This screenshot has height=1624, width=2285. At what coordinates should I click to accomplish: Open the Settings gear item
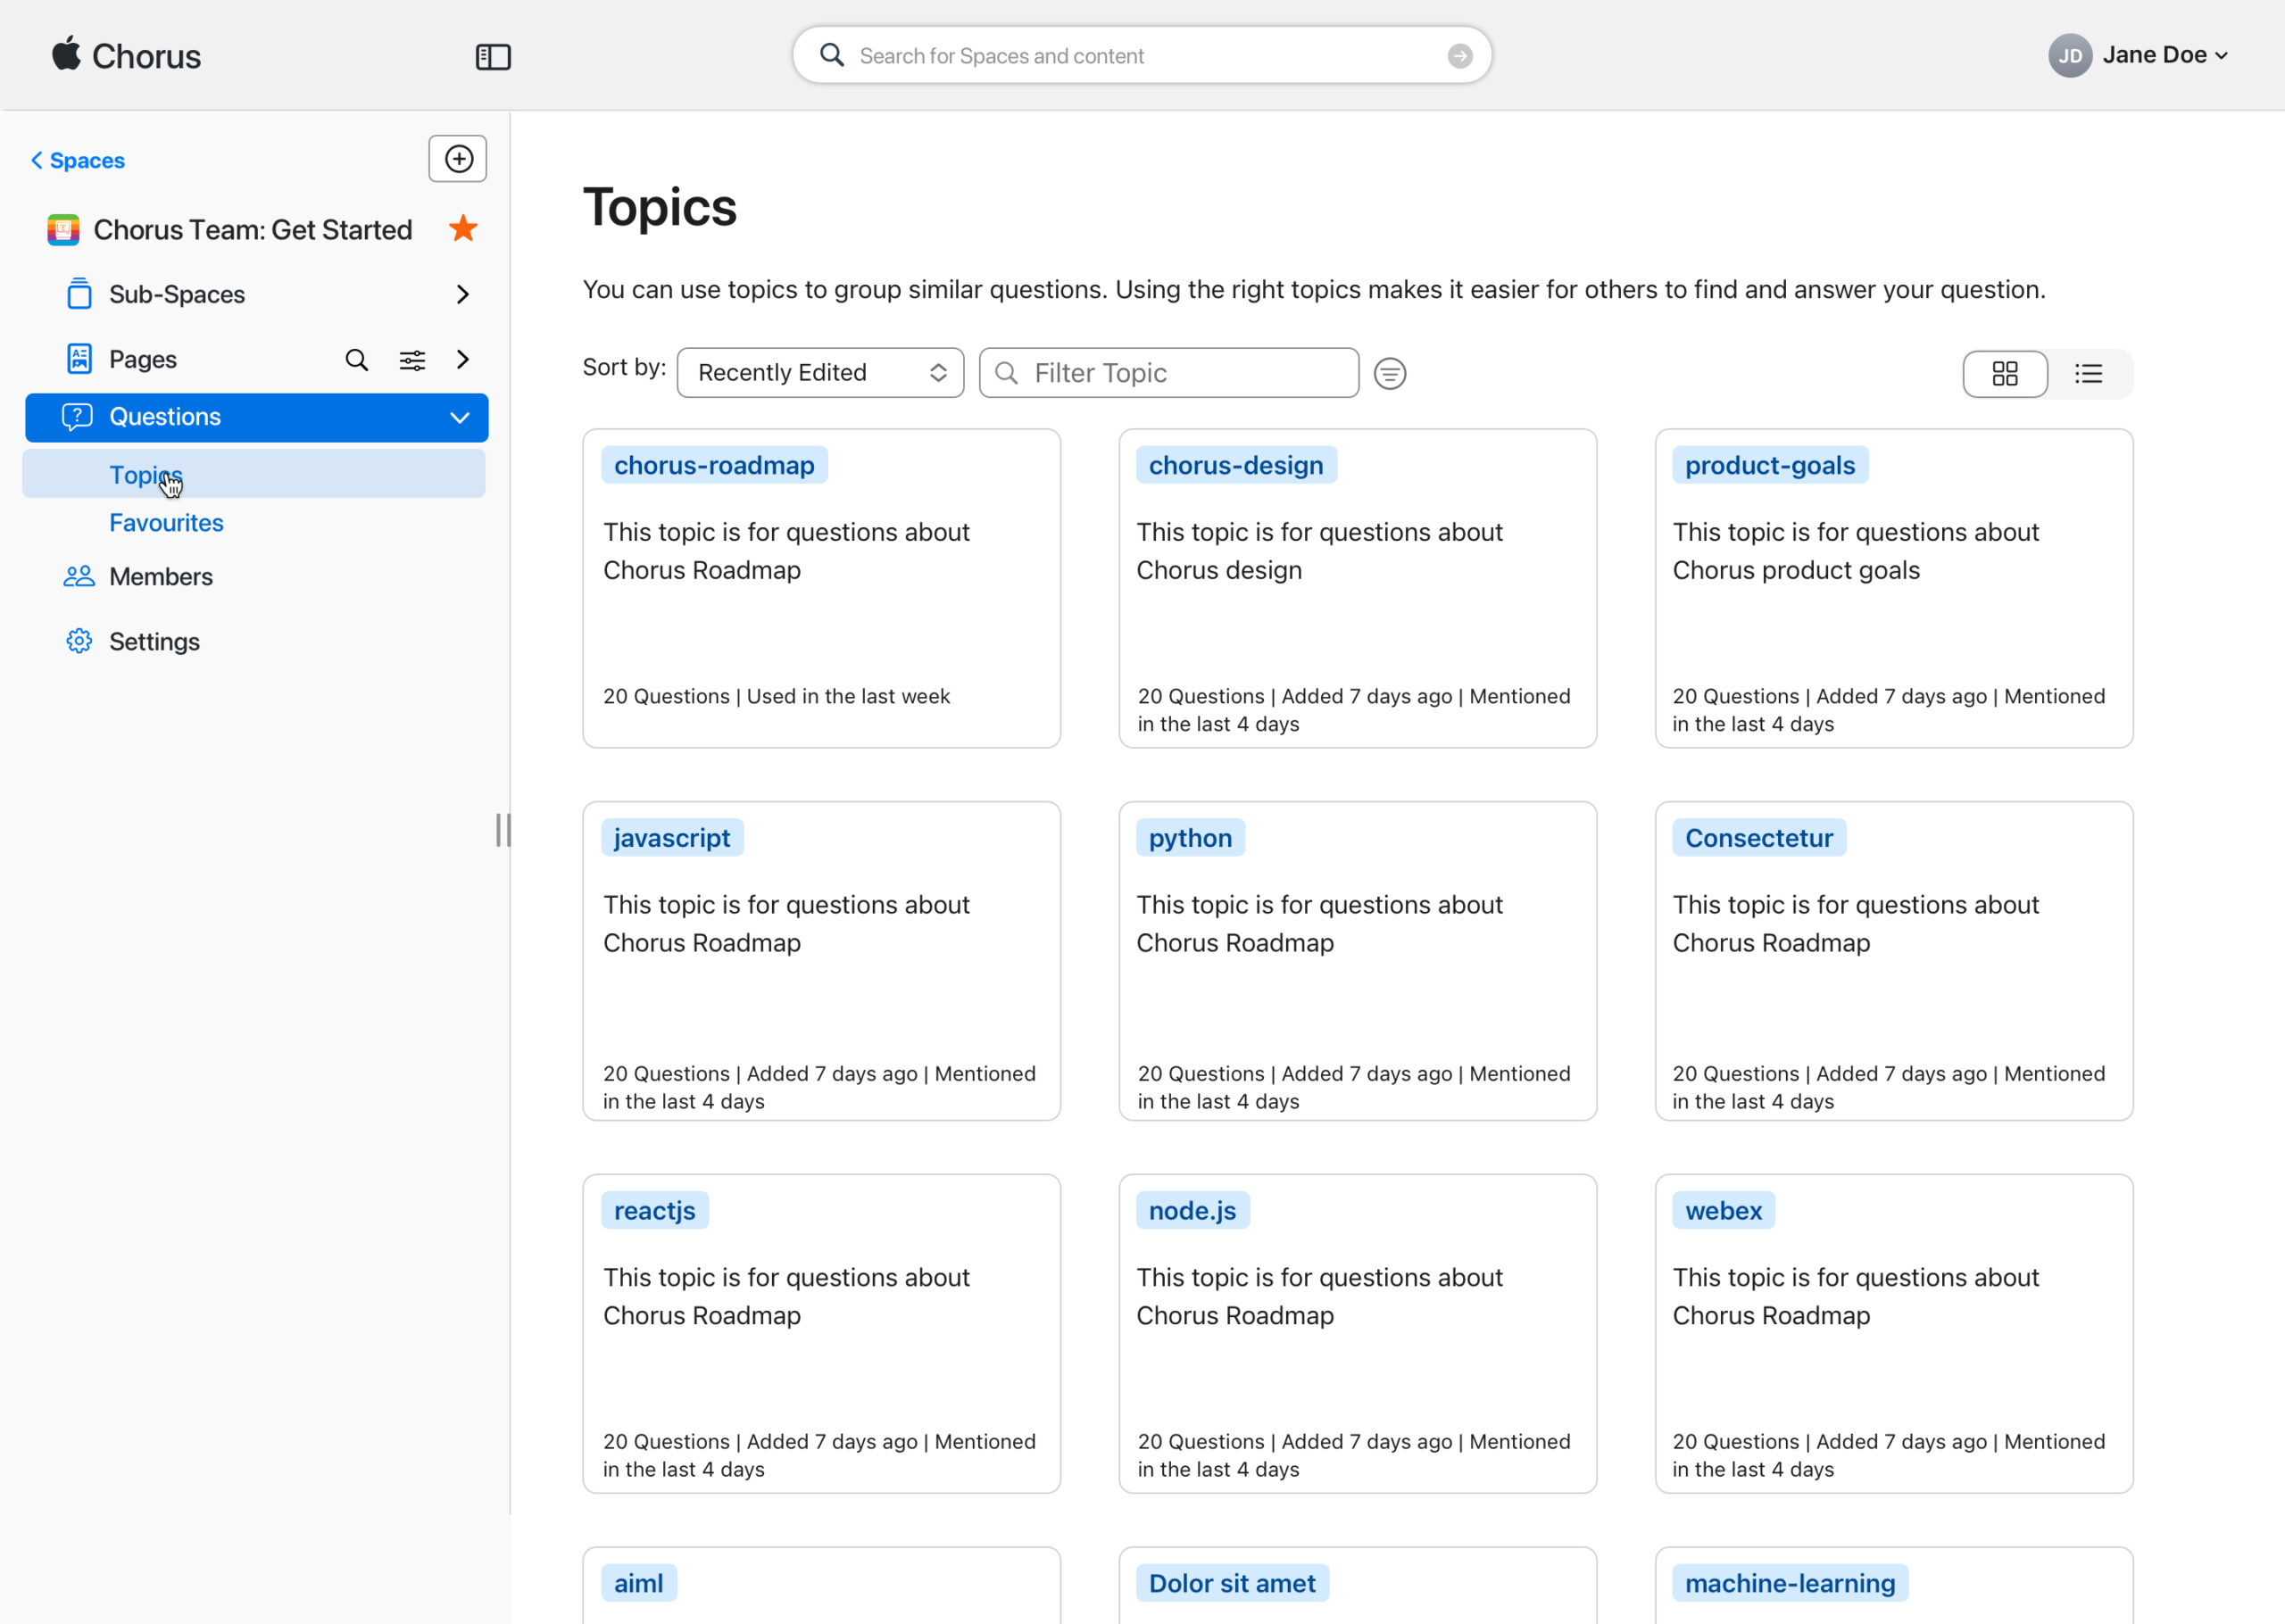pos(154,641)
